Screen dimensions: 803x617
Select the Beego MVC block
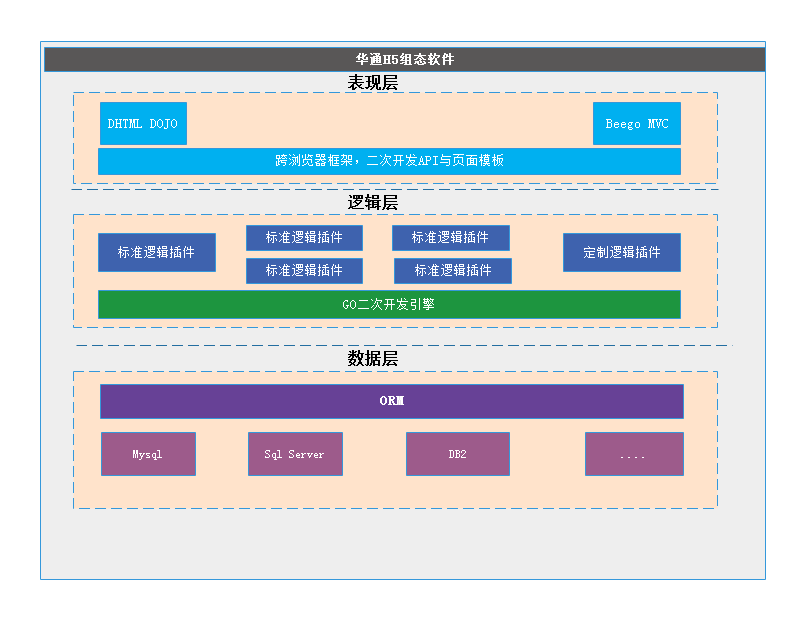point(636,124)
